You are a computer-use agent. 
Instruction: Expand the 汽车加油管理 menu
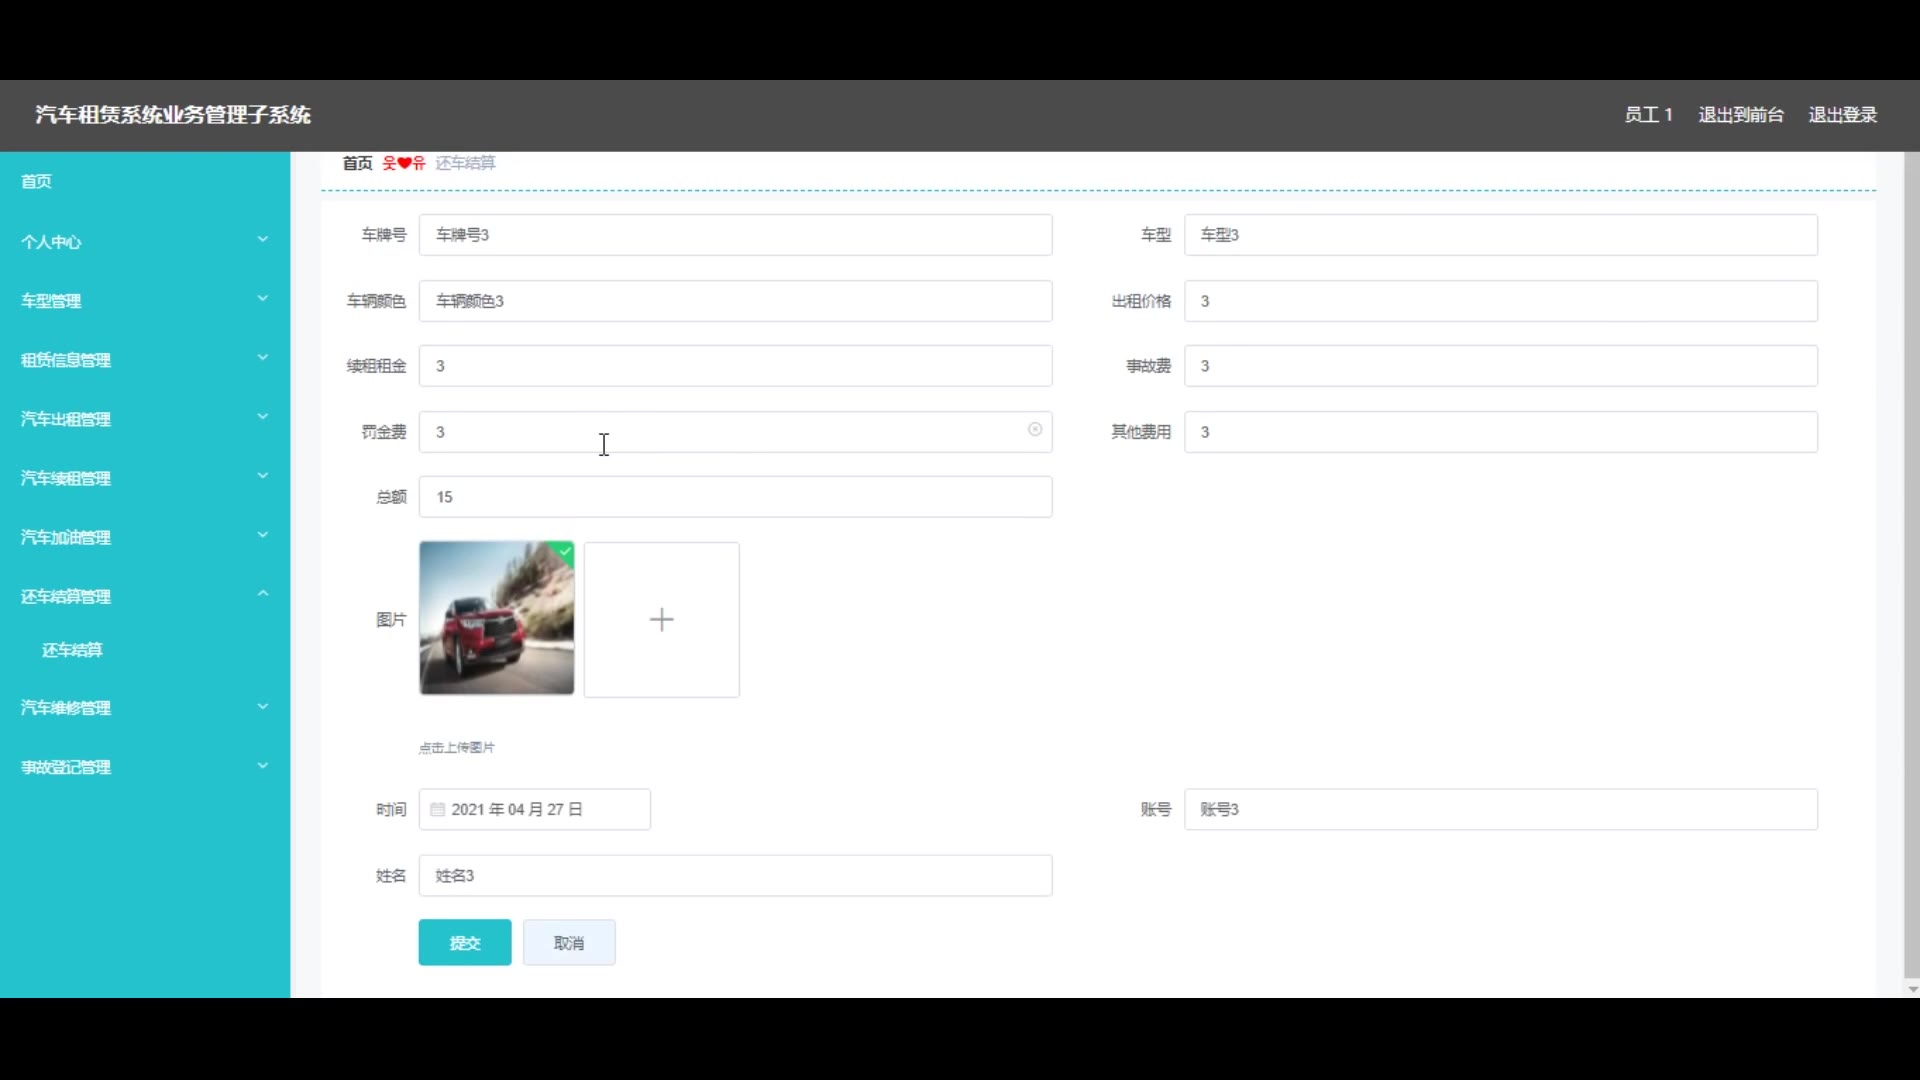tap(145, 537)
